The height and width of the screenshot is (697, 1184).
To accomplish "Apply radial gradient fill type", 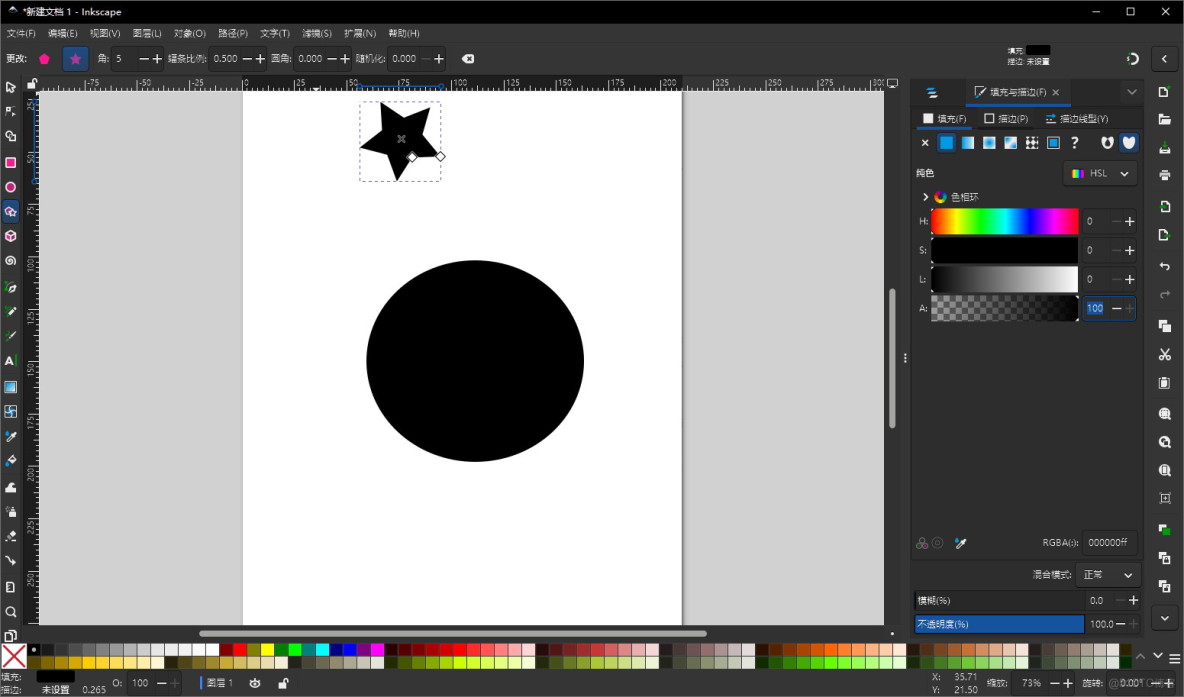I will pos(990,142).
